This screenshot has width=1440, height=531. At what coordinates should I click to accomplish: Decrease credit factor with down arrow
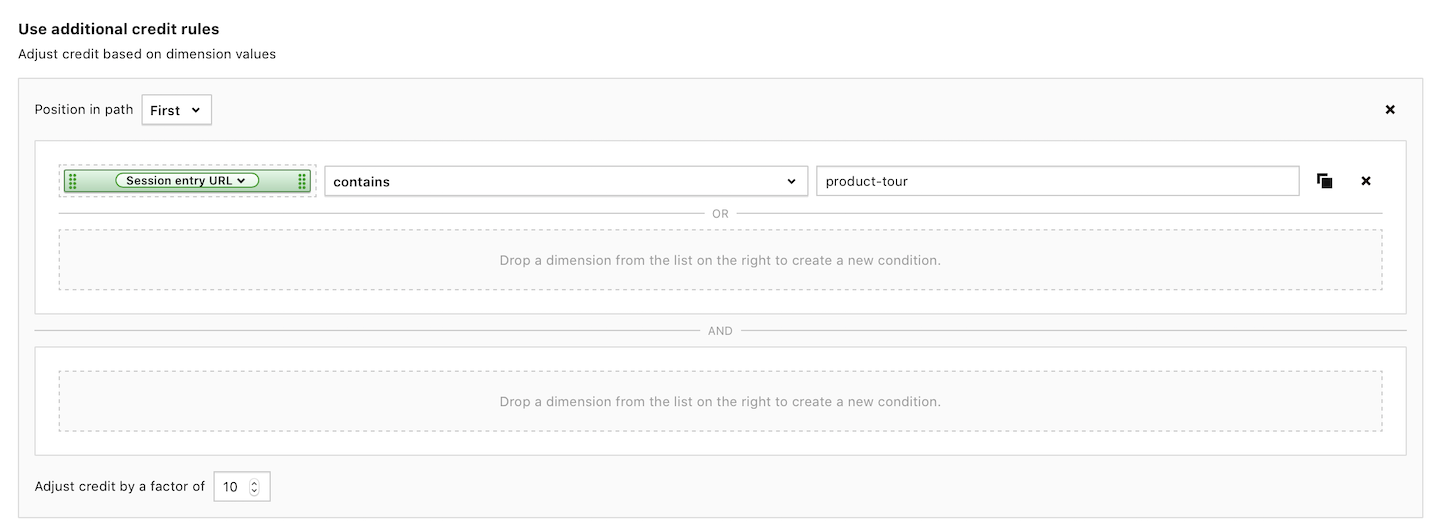click(x=254, y=492)
